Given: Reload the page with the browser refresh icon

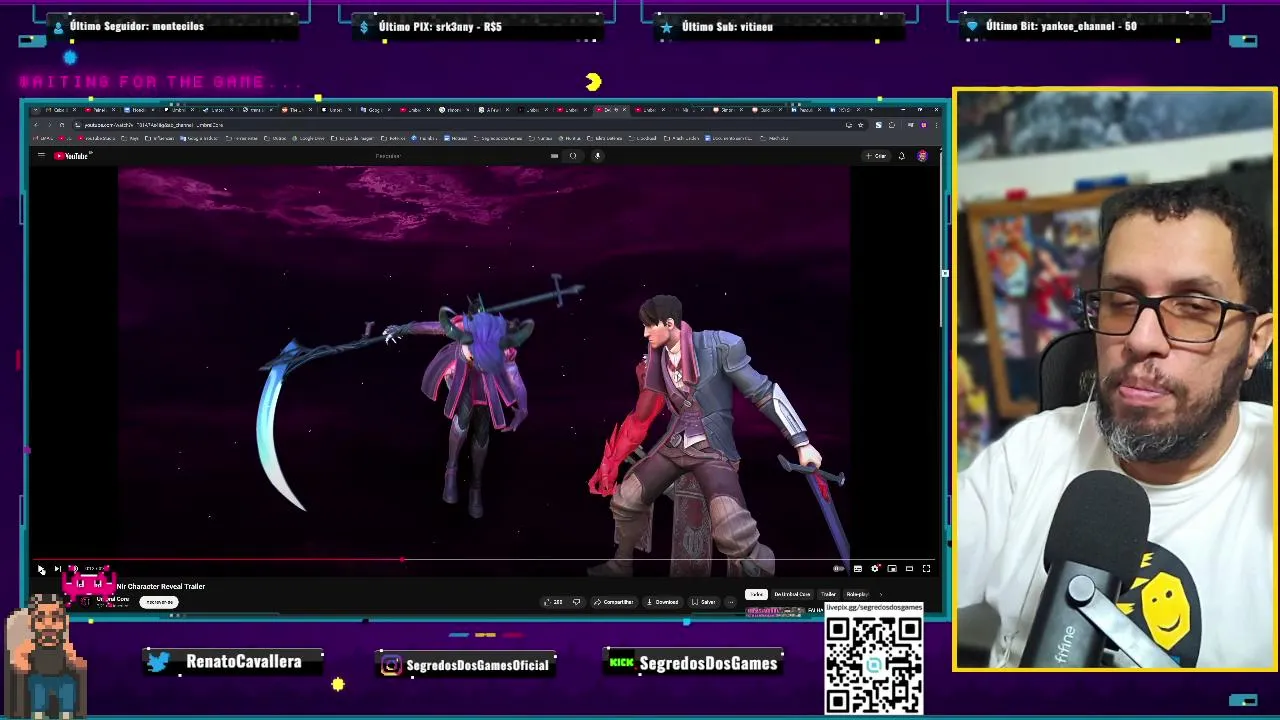Looking at the screenshot, I should tap(62, 125).
